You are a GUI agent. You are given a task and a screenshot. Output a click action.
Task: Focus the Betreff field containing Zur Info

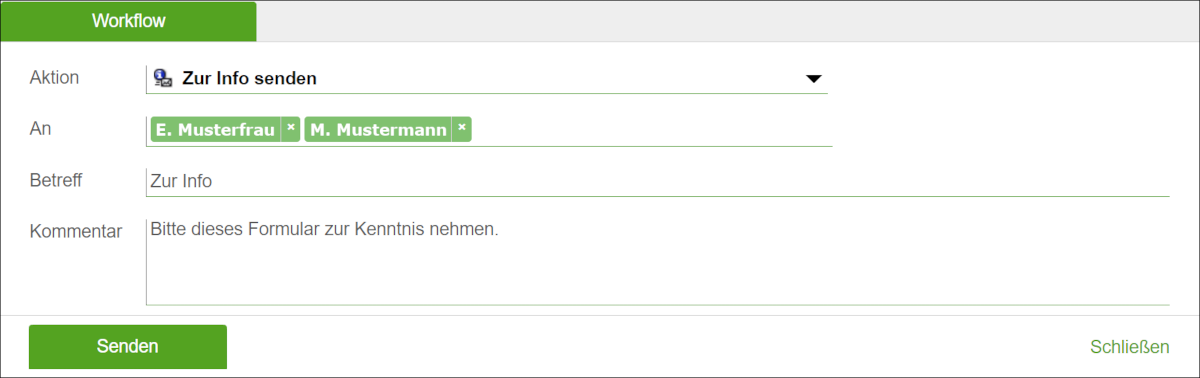pos(658,181)
